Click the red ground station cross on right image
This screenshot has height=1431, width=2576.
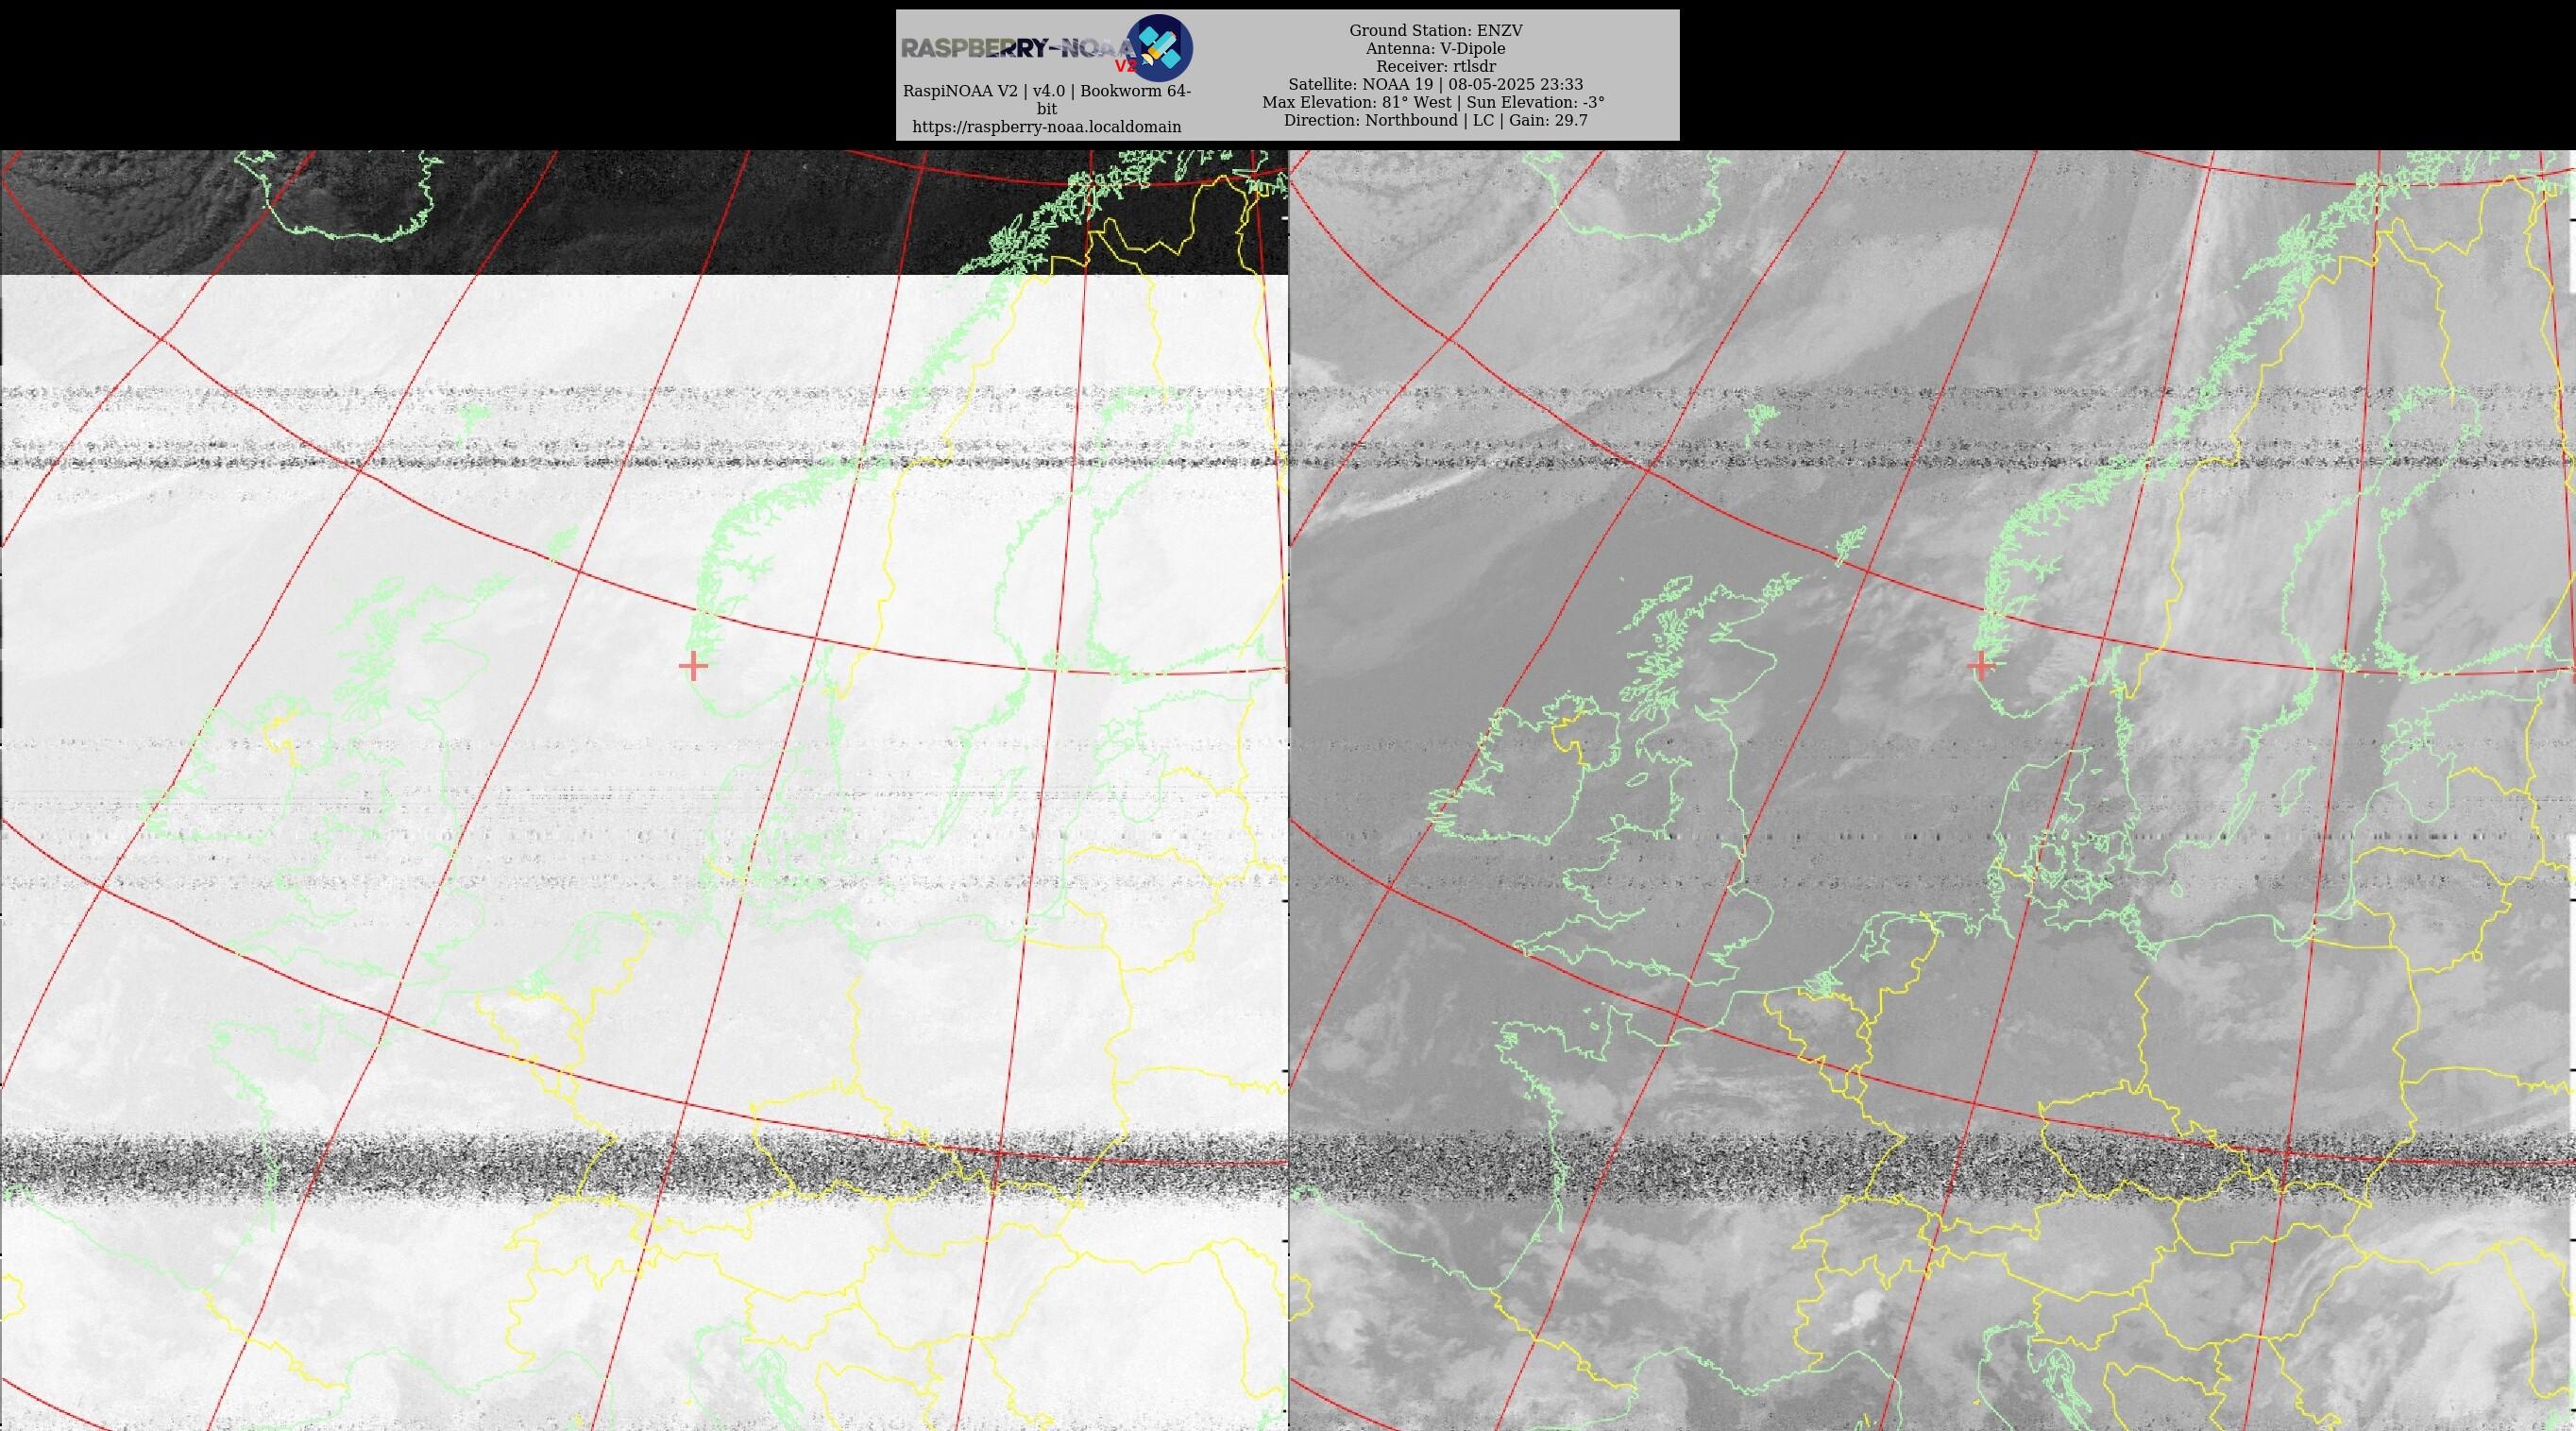1980,666
